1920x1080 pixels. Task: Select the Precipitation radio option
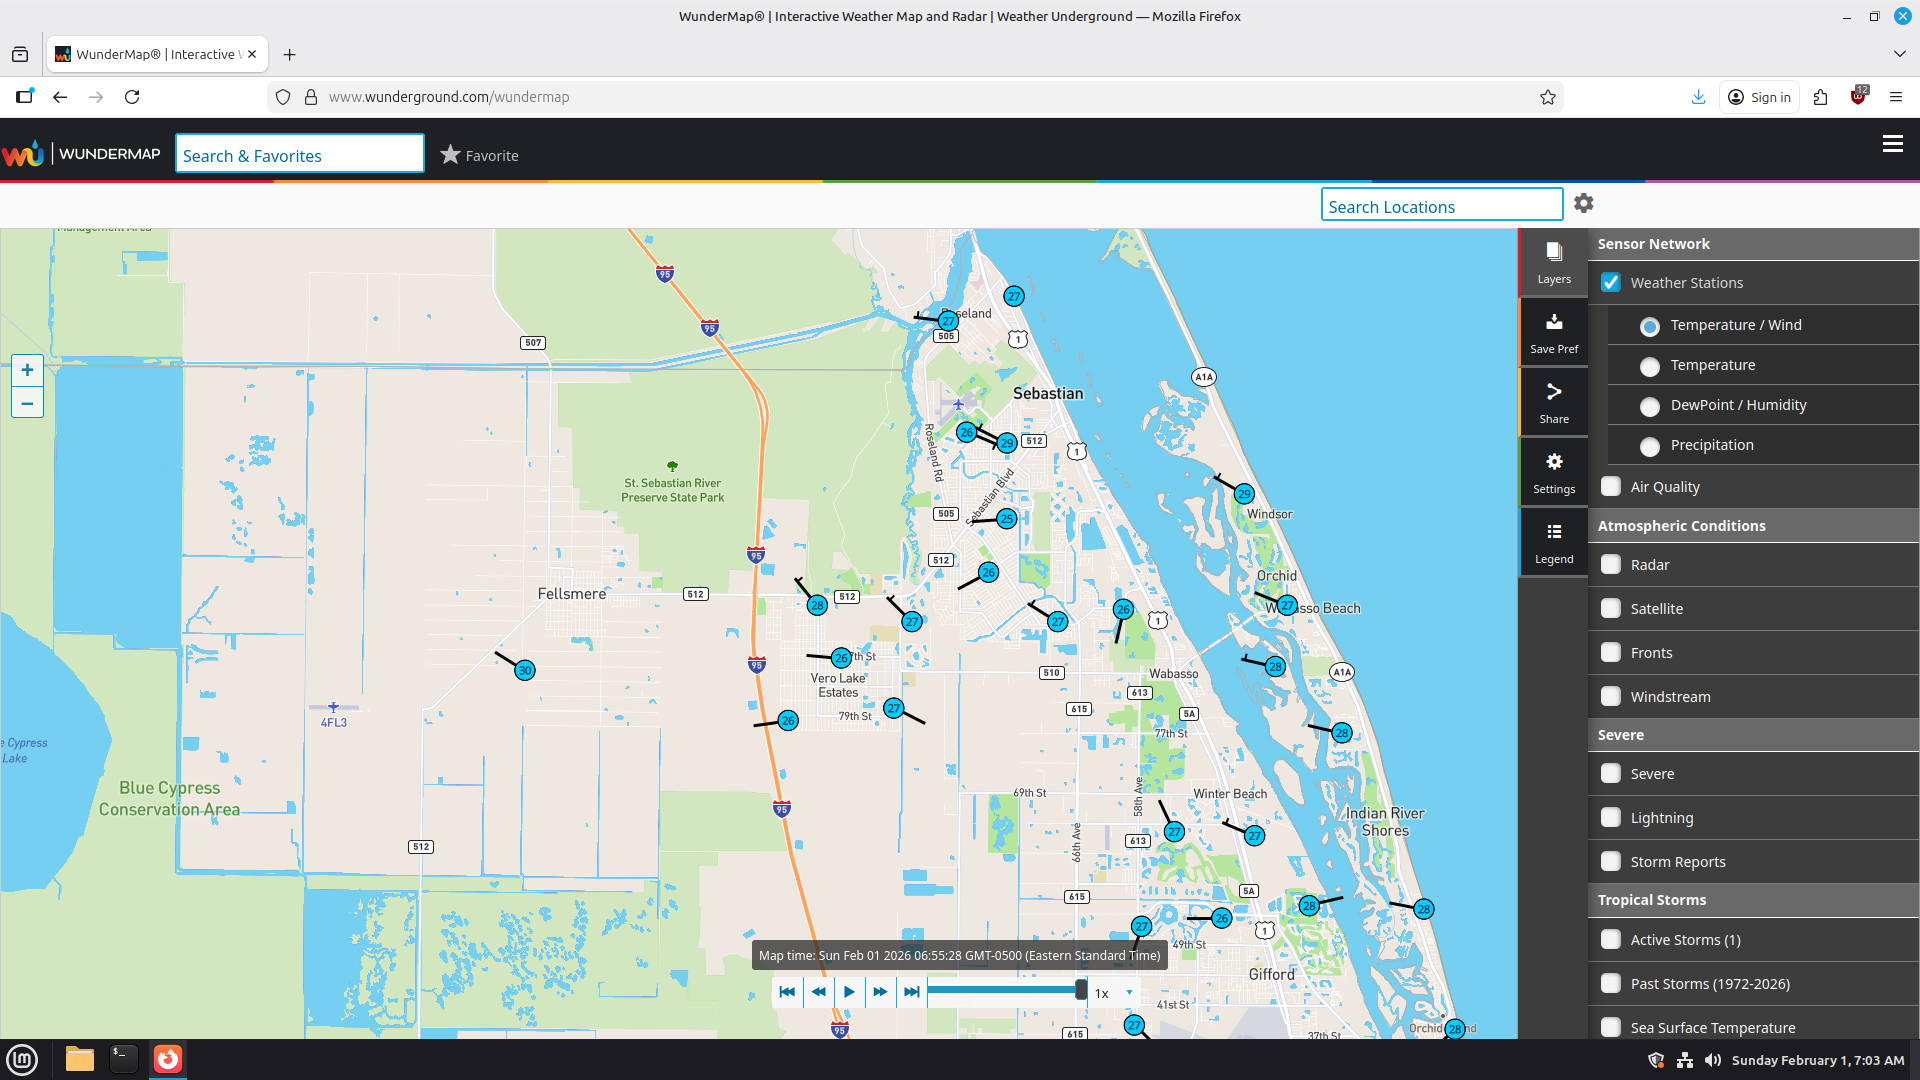(1650, 446)
